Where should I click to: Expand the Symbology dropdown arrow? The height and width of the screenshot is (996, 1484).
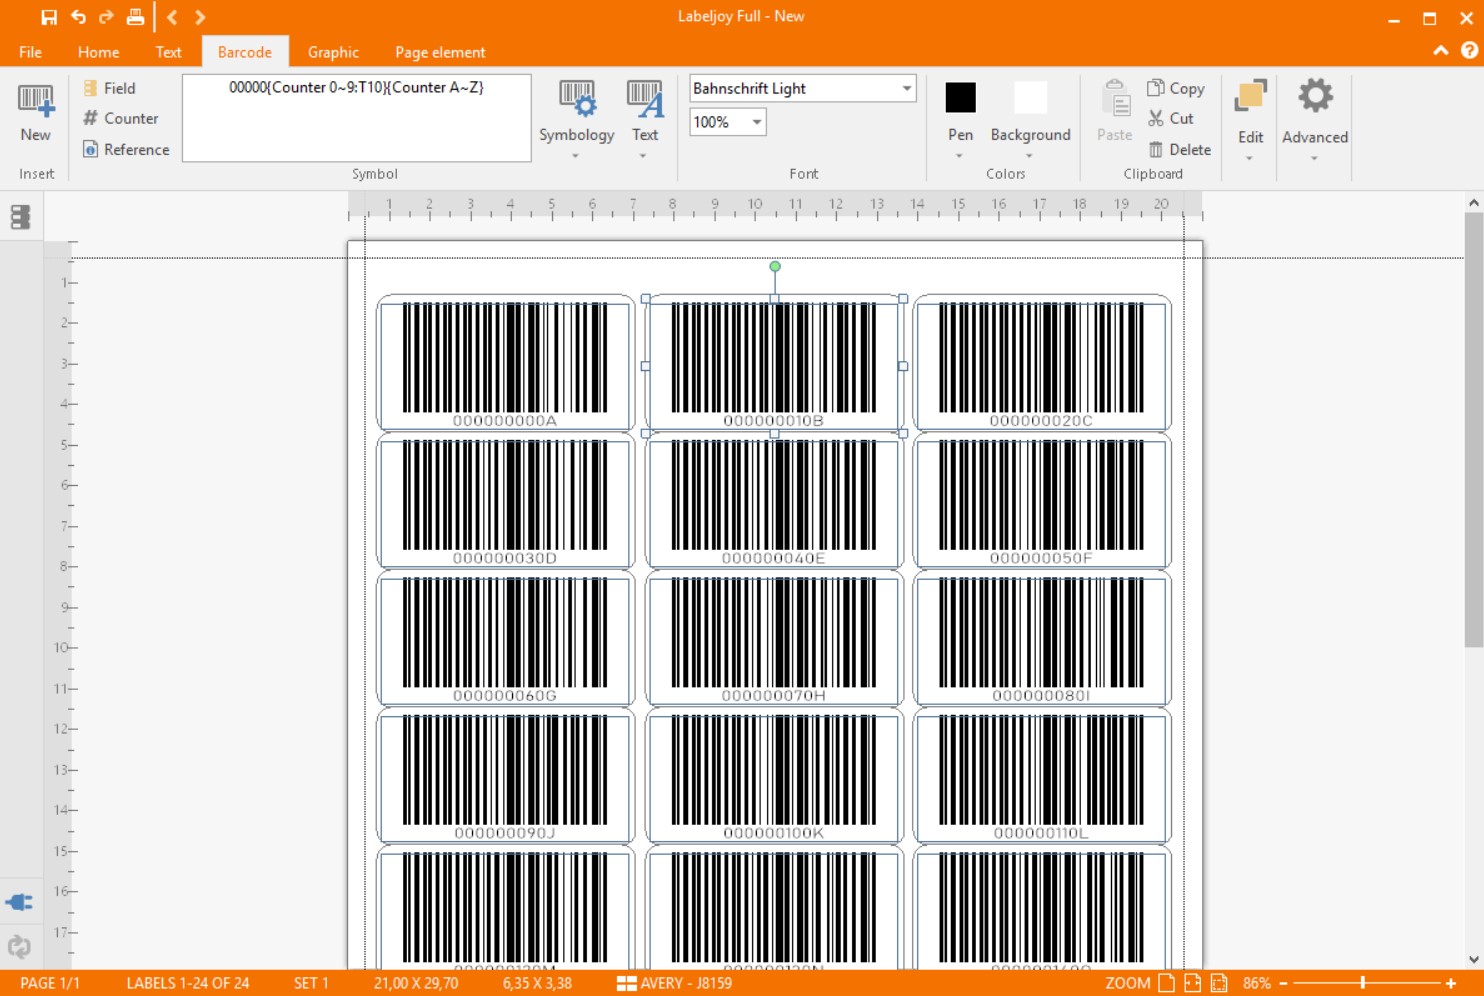click(575, 156)
